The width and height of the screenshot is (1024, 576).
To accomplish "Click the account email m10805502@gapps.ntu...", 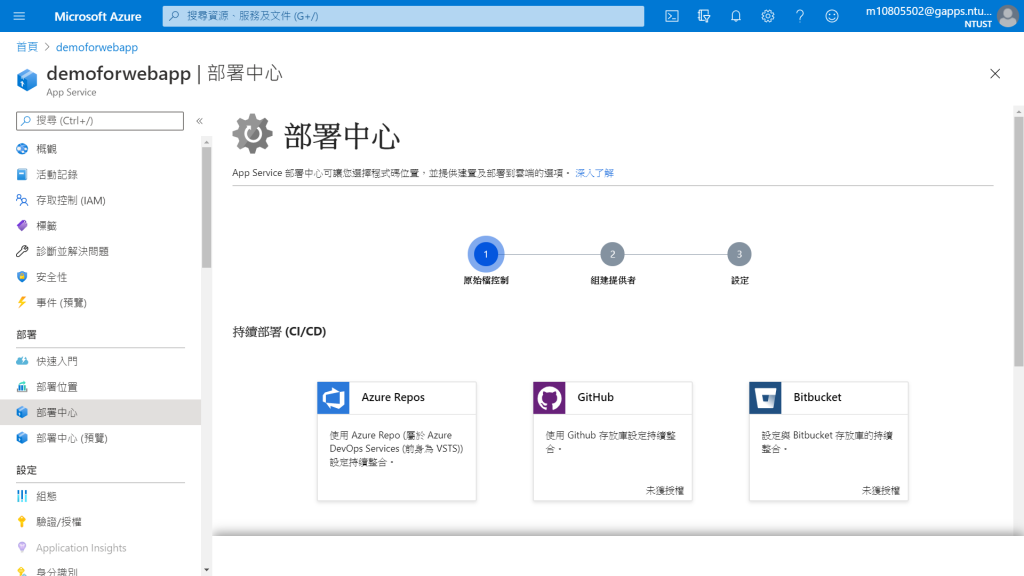I will point(929,11).
